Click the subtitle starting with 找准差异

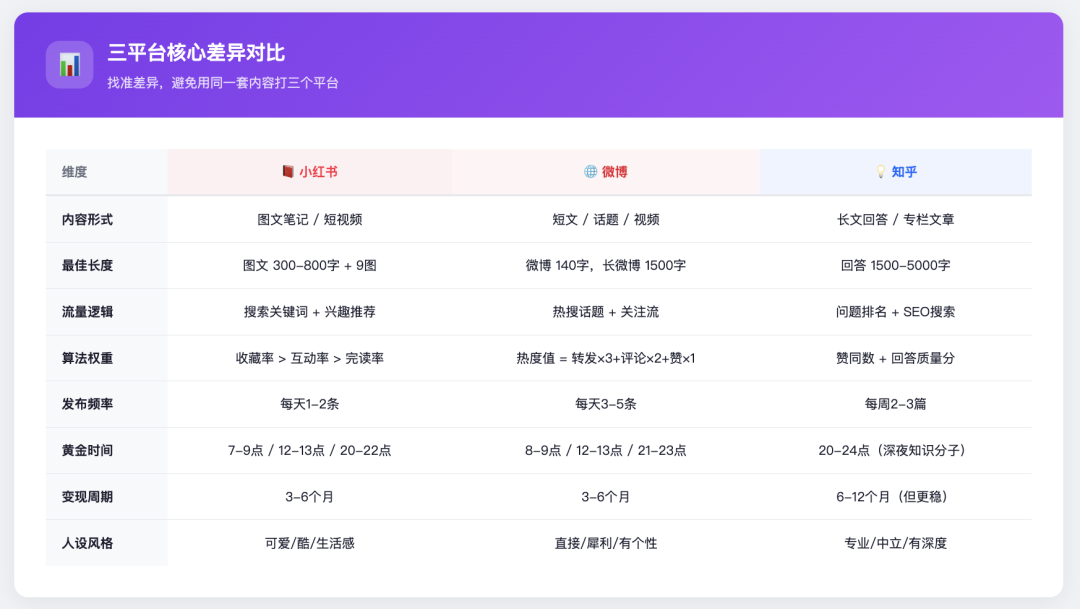pos(223,83)
